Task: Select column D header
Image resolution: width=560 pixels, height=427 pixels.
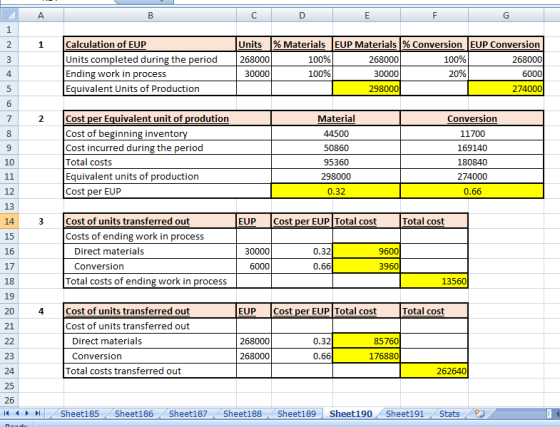Action: [302, 15]
